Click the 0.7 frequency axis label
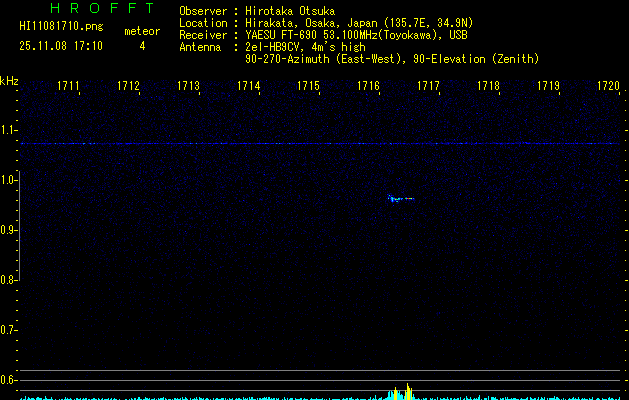Image resolution: width=629 pixels, height=400 pixels. pyautogui.click(x=9, y=330)
